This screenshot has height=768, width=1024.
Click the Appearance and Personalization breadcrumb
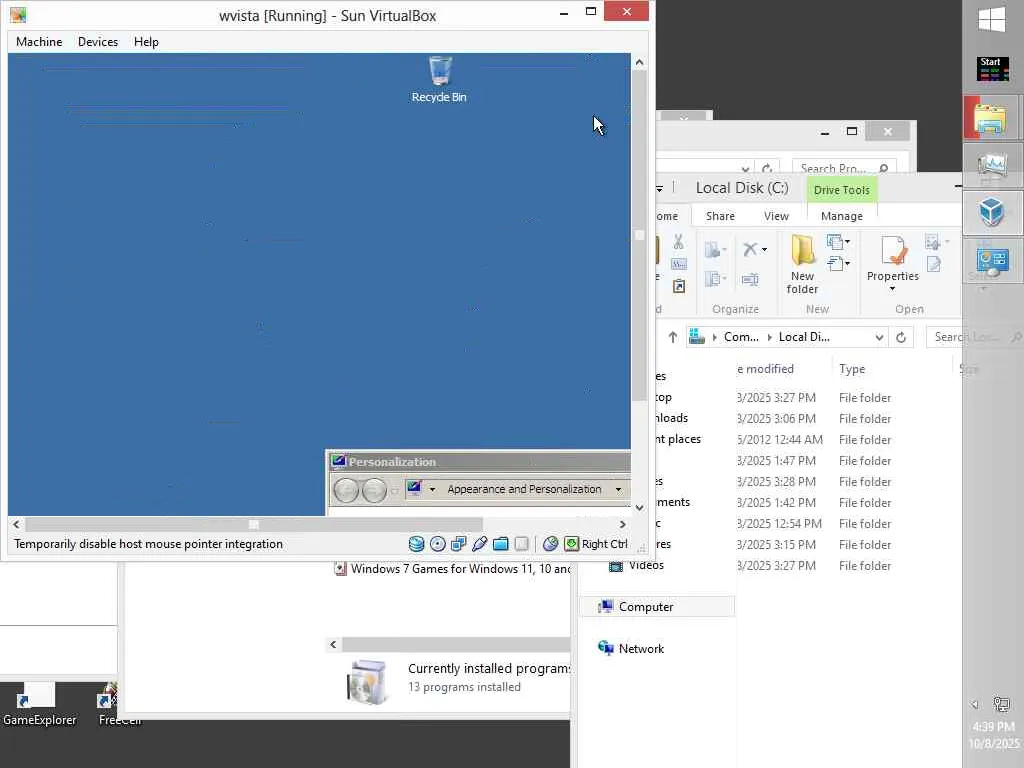524,489
